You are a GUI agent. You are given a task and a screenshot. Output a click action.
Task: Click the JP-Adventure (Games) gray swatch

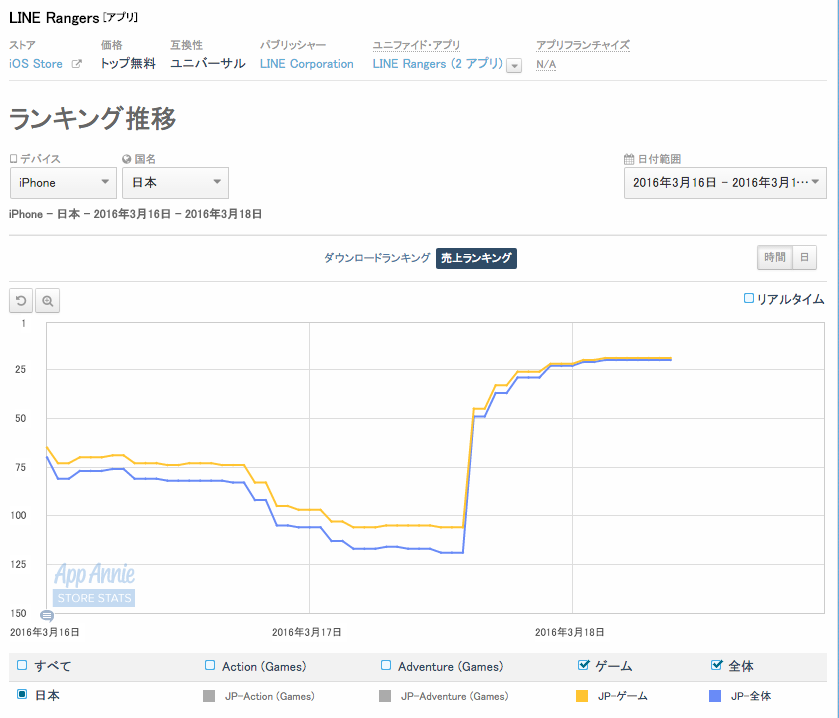click(x=385, y=696)
